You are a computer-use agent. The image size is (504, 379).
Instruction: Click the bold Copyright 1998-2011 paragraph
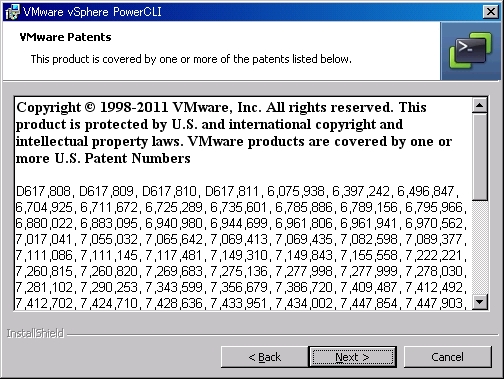click(233, 133)
